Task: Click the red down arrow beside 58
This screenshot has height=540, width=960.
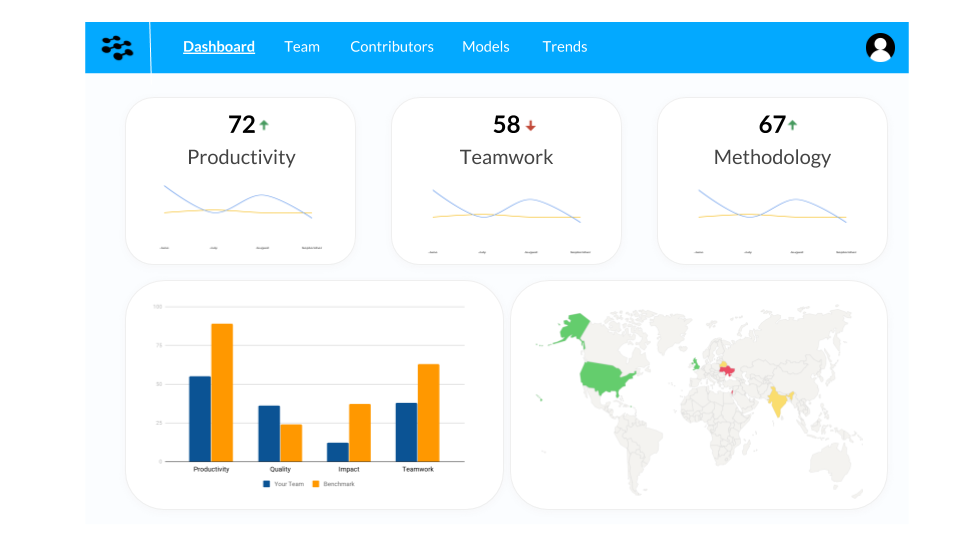Action: 531,126
